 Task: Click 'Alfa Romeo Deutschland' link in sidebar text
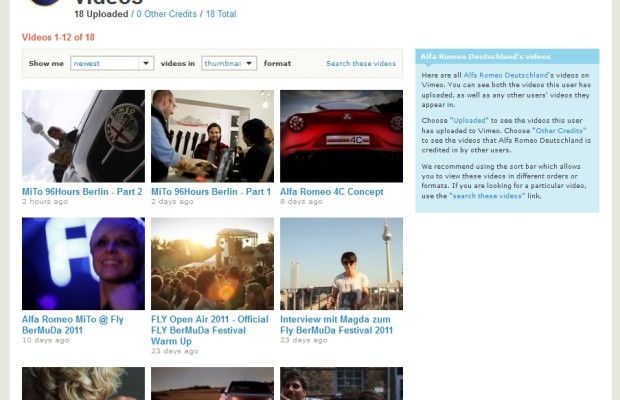pos(505,75)
